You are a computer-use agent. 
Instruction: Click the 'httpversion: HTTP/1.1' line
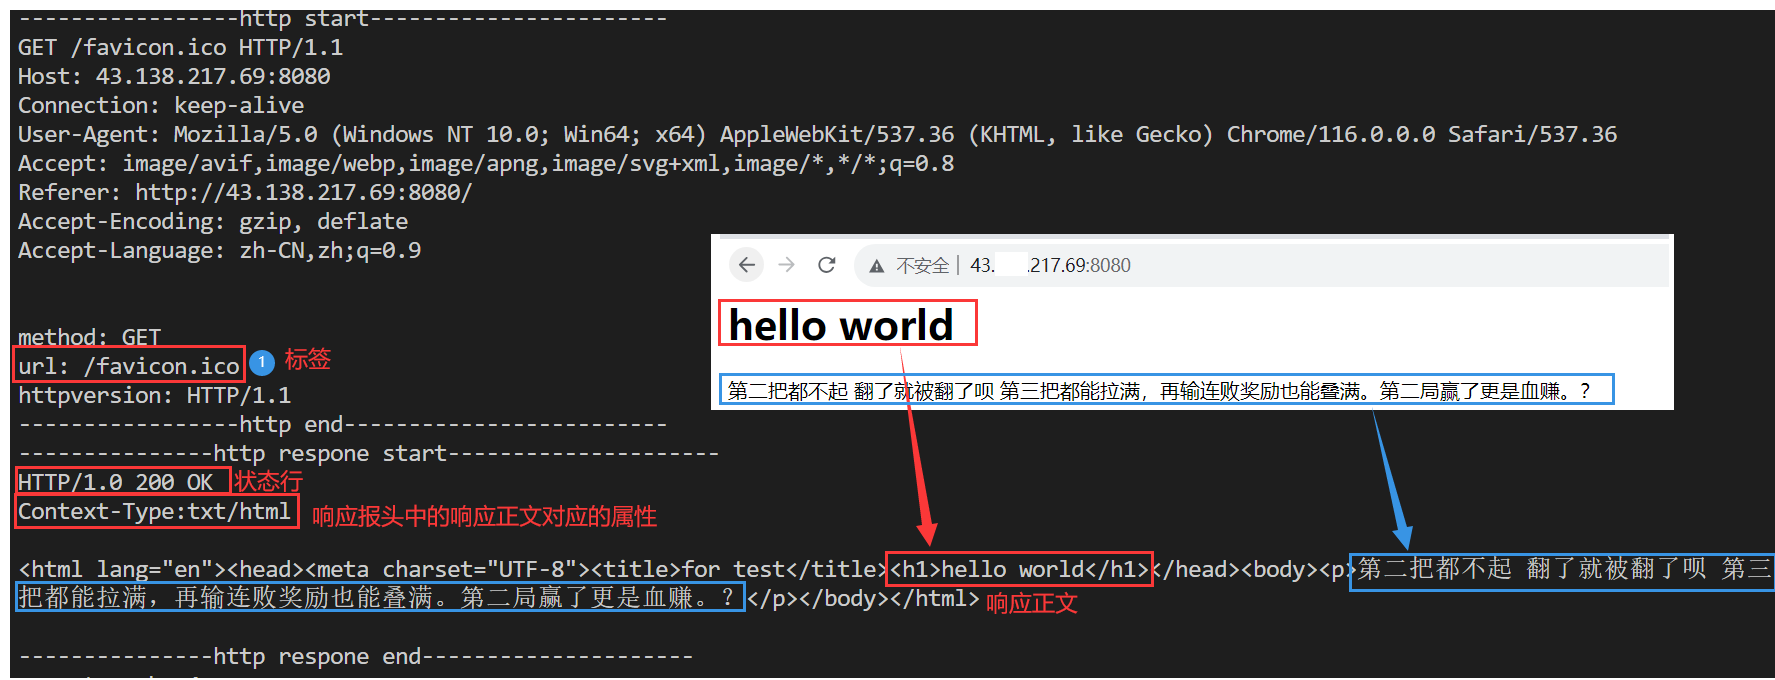(x=154, y=395)
